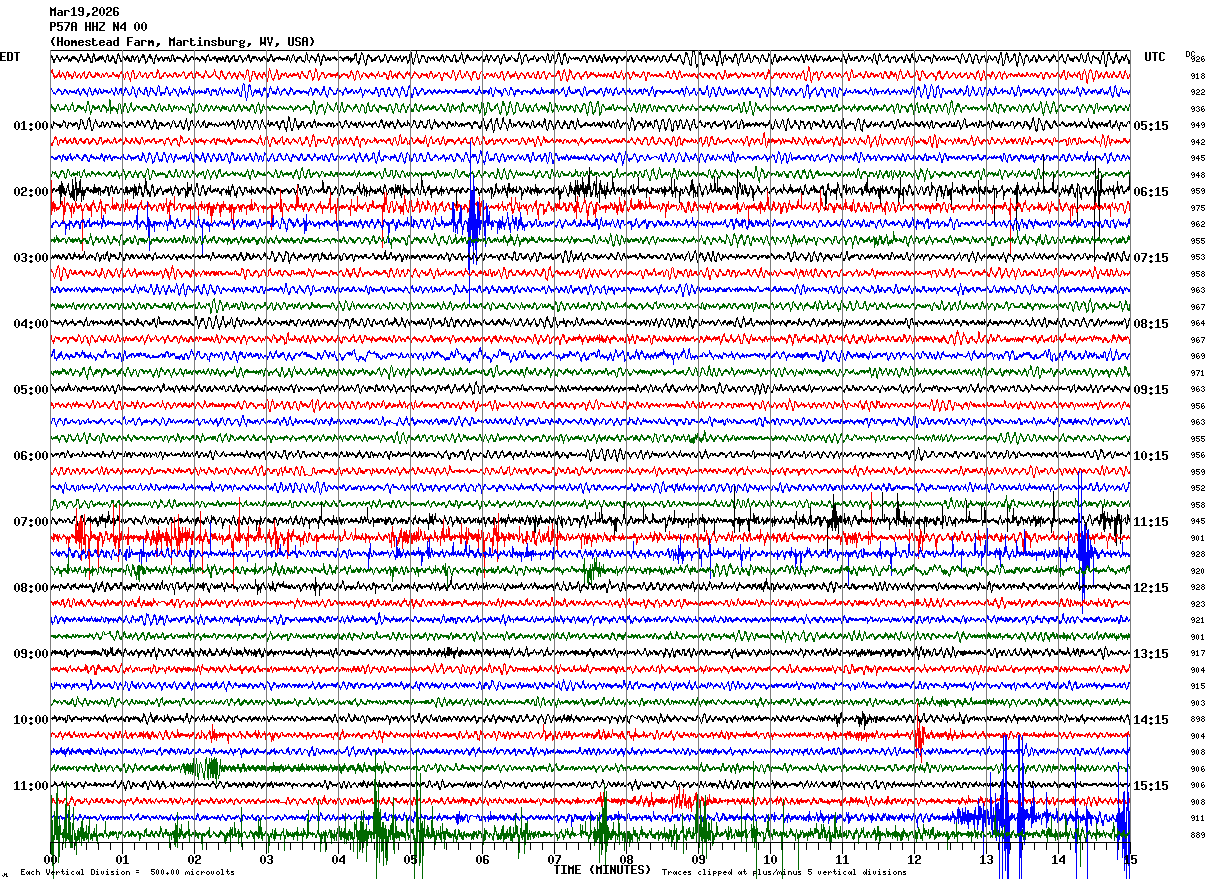Select the 03:00 EDT time label
The width and height of the screenshot is (1210, 886).
click(x=31, y=258)
